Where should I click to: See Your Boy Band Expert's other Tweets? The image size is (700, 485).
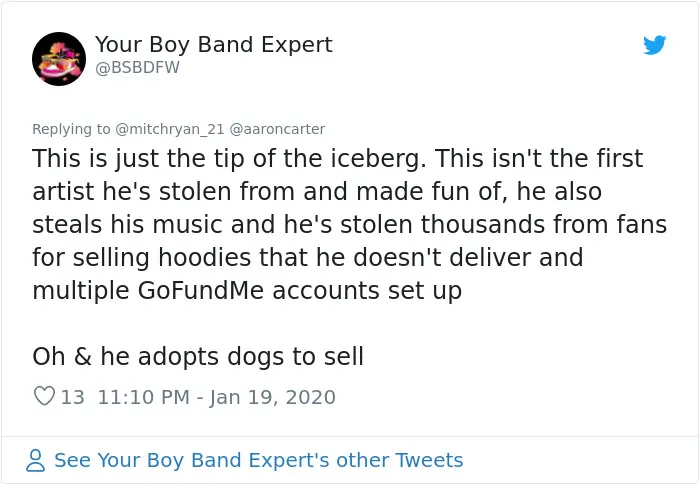(258, 460)
